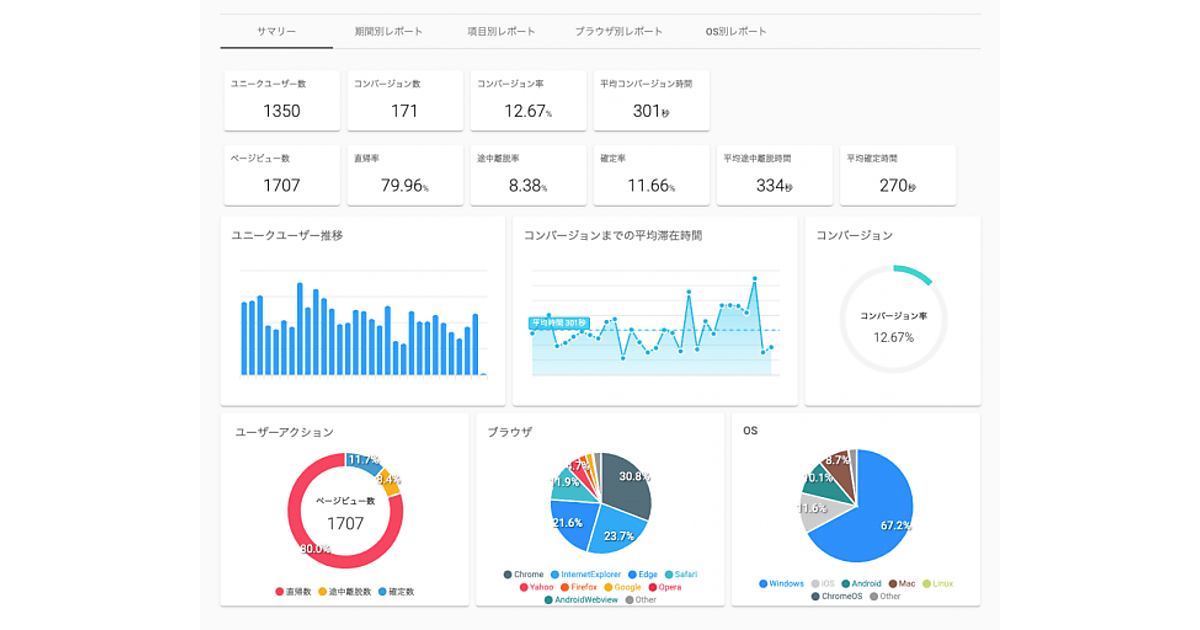The height and width of the screenshot is (630, 1200).
Task: Toggle the 確定数 legend item
Action: 396,592
